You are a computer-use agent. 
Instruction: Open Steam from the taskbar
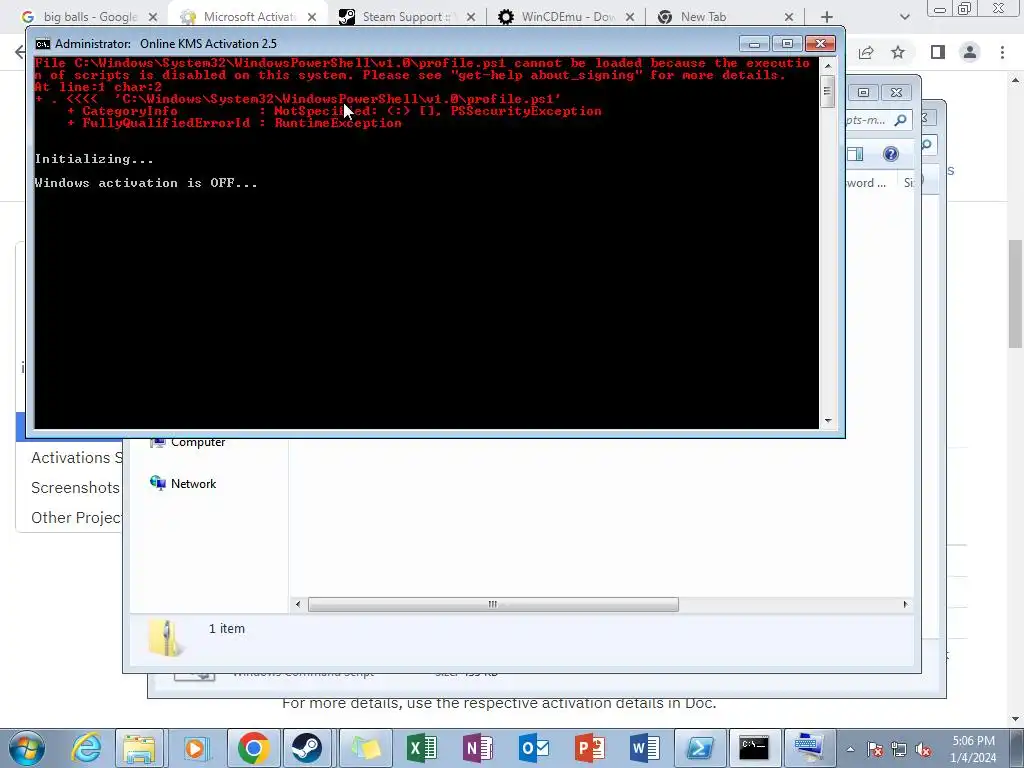(306, 748)
